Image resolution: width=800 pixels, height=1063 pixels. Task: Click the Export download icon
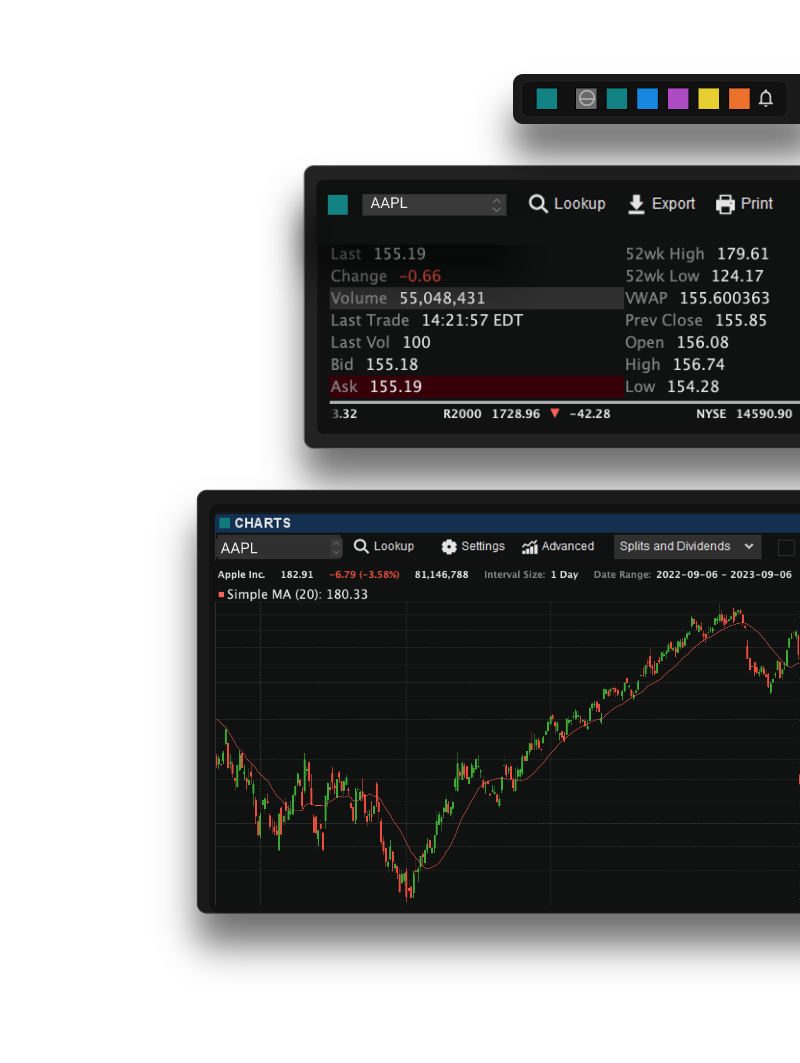636,204
